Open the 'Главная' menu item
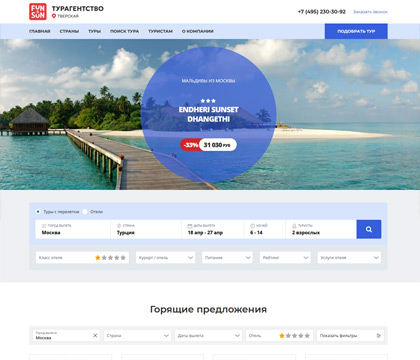 [40, 31]
